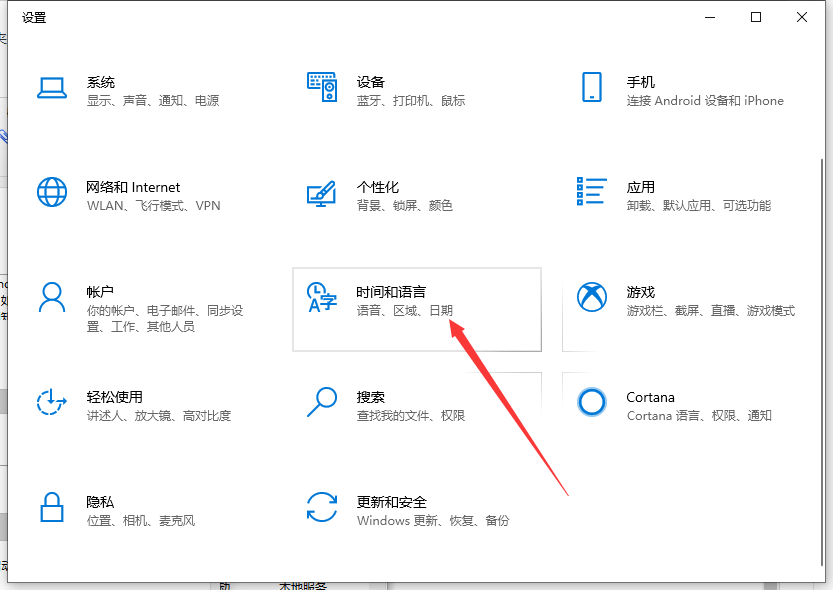Click the Accounts person icon

(52, 297)
